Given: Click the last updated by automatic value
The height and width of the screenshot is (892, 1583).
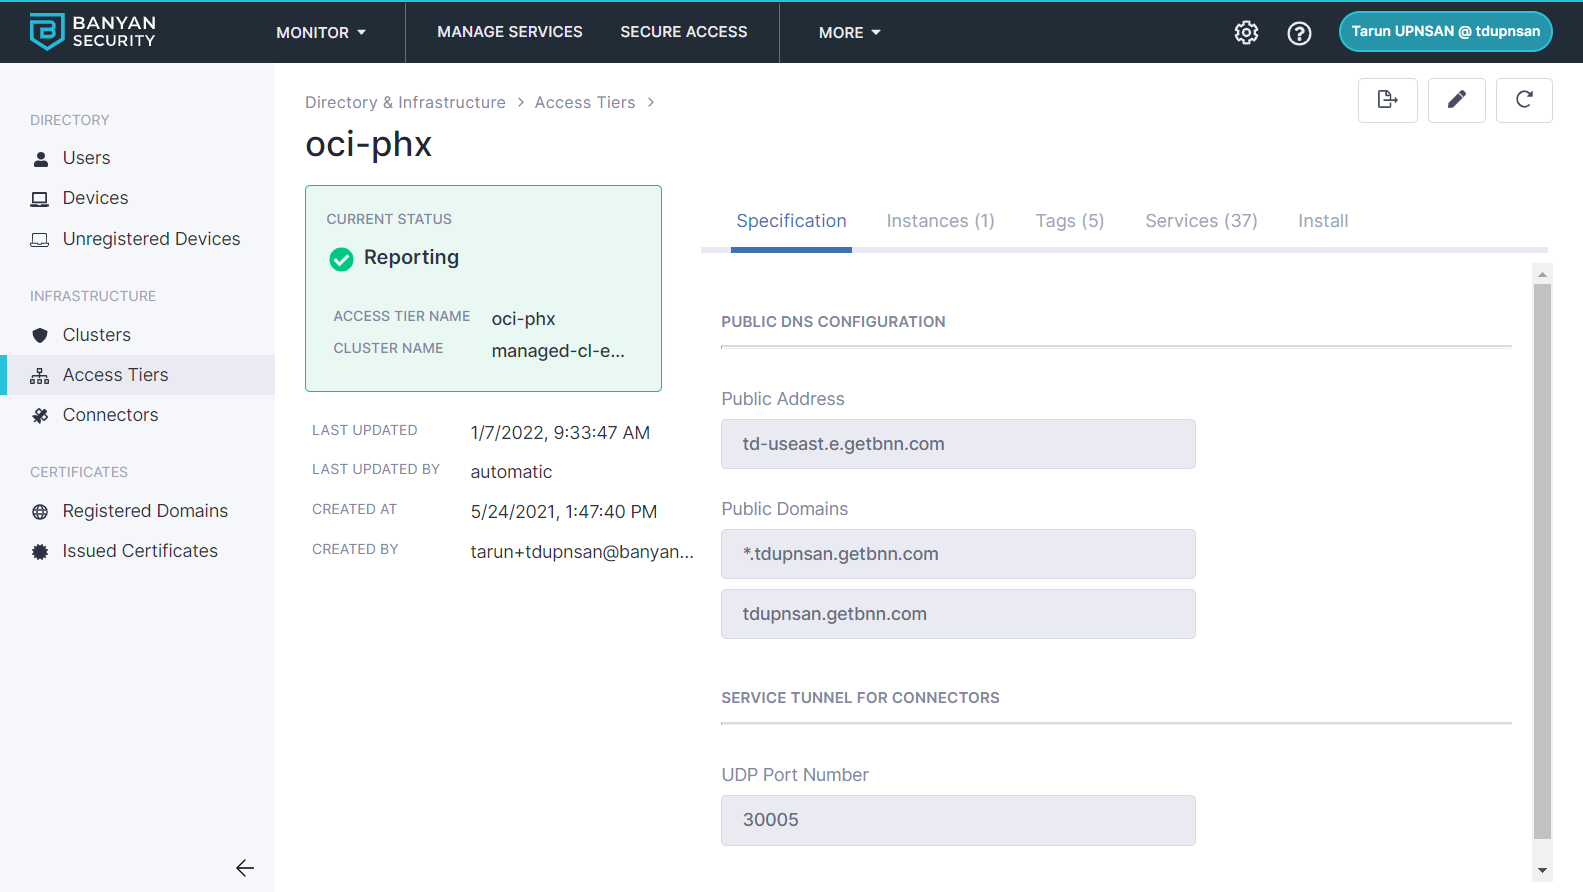Looking at the screenshot, I should click(511, 472).
